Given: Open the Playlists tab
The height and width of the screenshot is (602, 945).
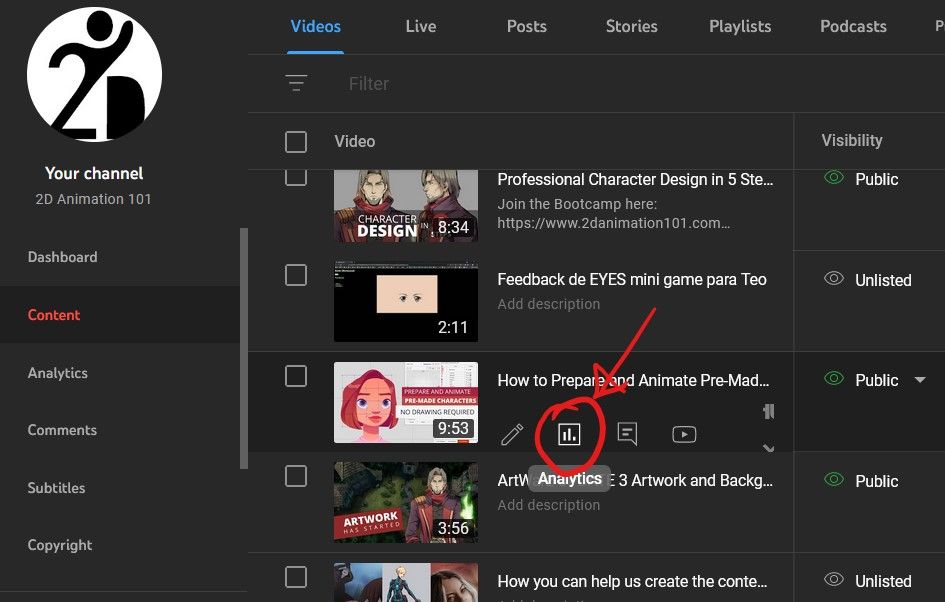Looking at the screenshot, I should point(740,27).
